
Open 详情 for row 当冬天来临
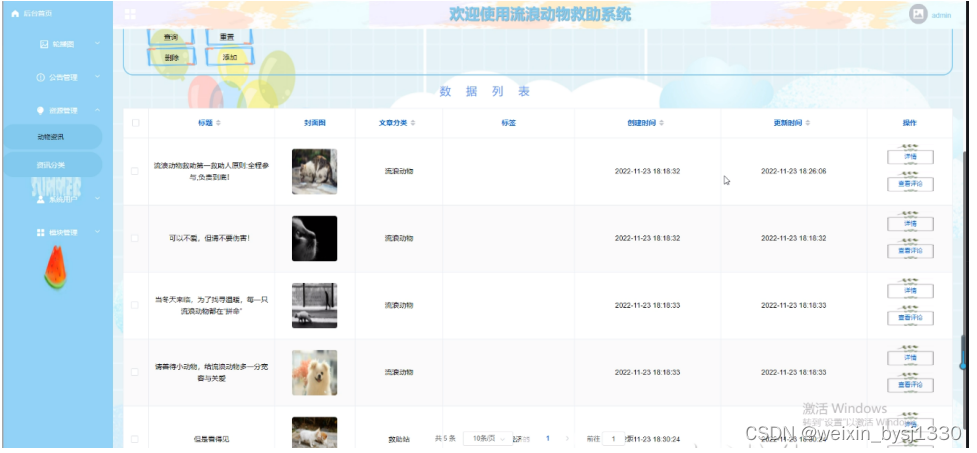point(910,291)
